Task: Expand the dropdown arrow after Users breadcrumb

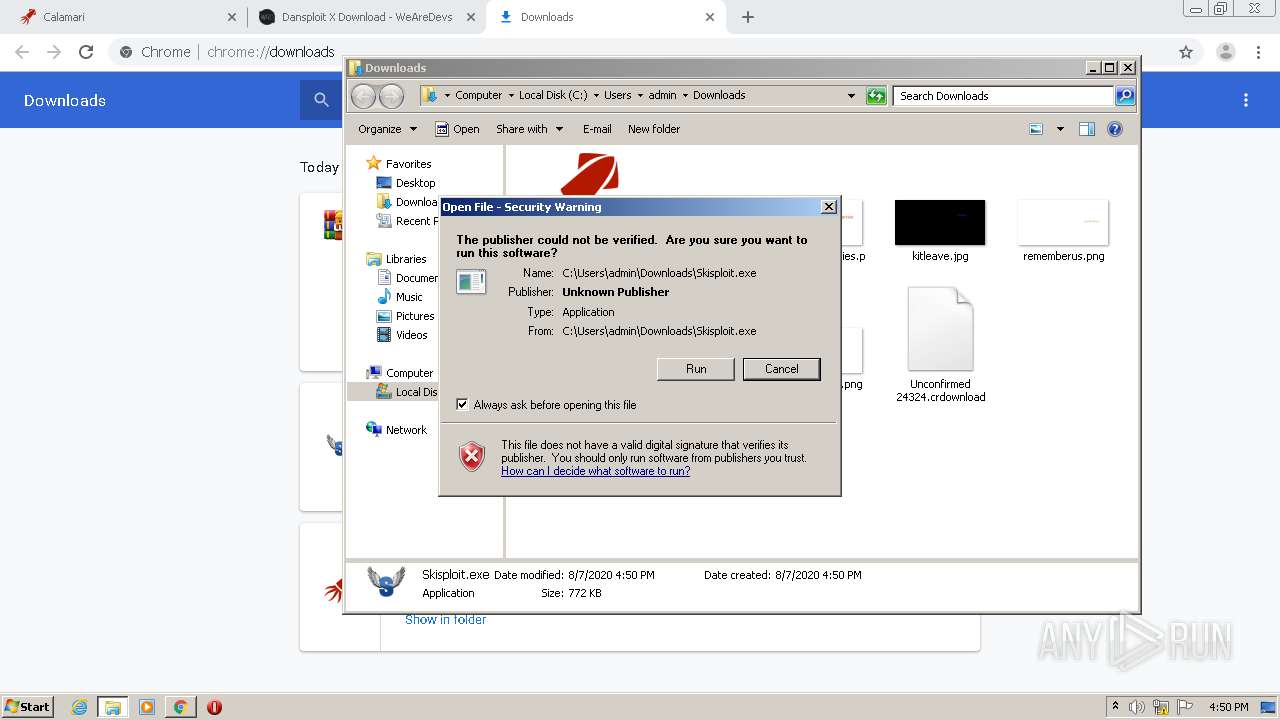Action: point(640,96)
